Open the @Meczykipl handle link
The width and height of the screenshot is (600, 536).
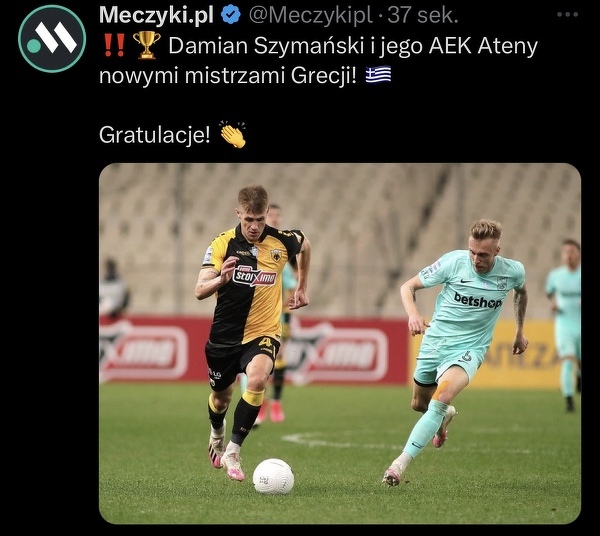coord(310,16)
